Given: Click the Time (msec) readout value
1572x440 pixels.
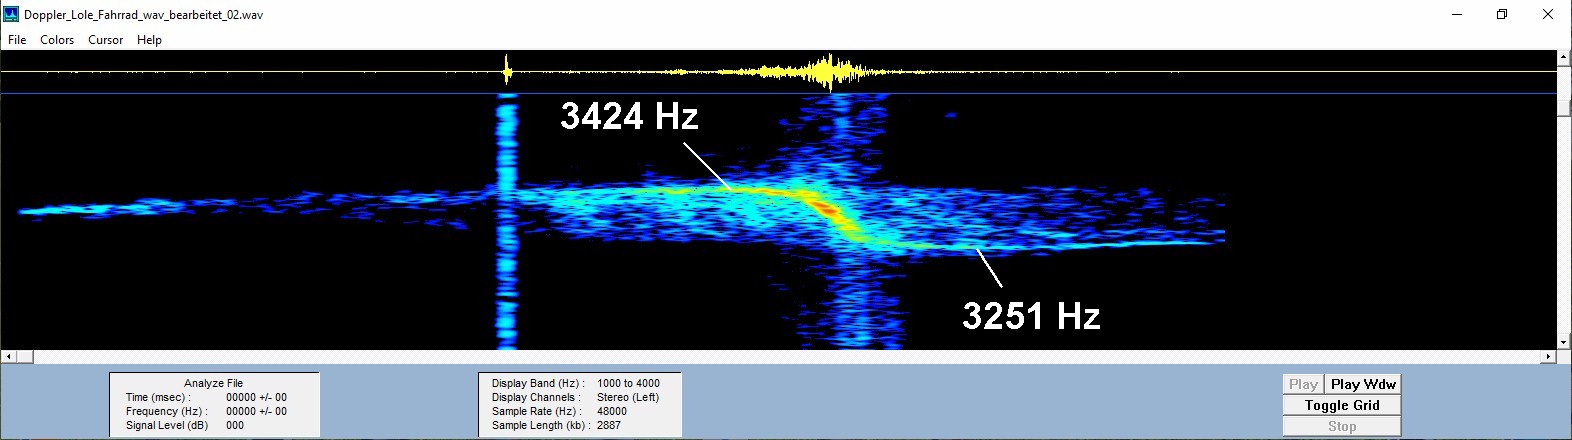Looking at the screenshot, I should coord(256,397).
